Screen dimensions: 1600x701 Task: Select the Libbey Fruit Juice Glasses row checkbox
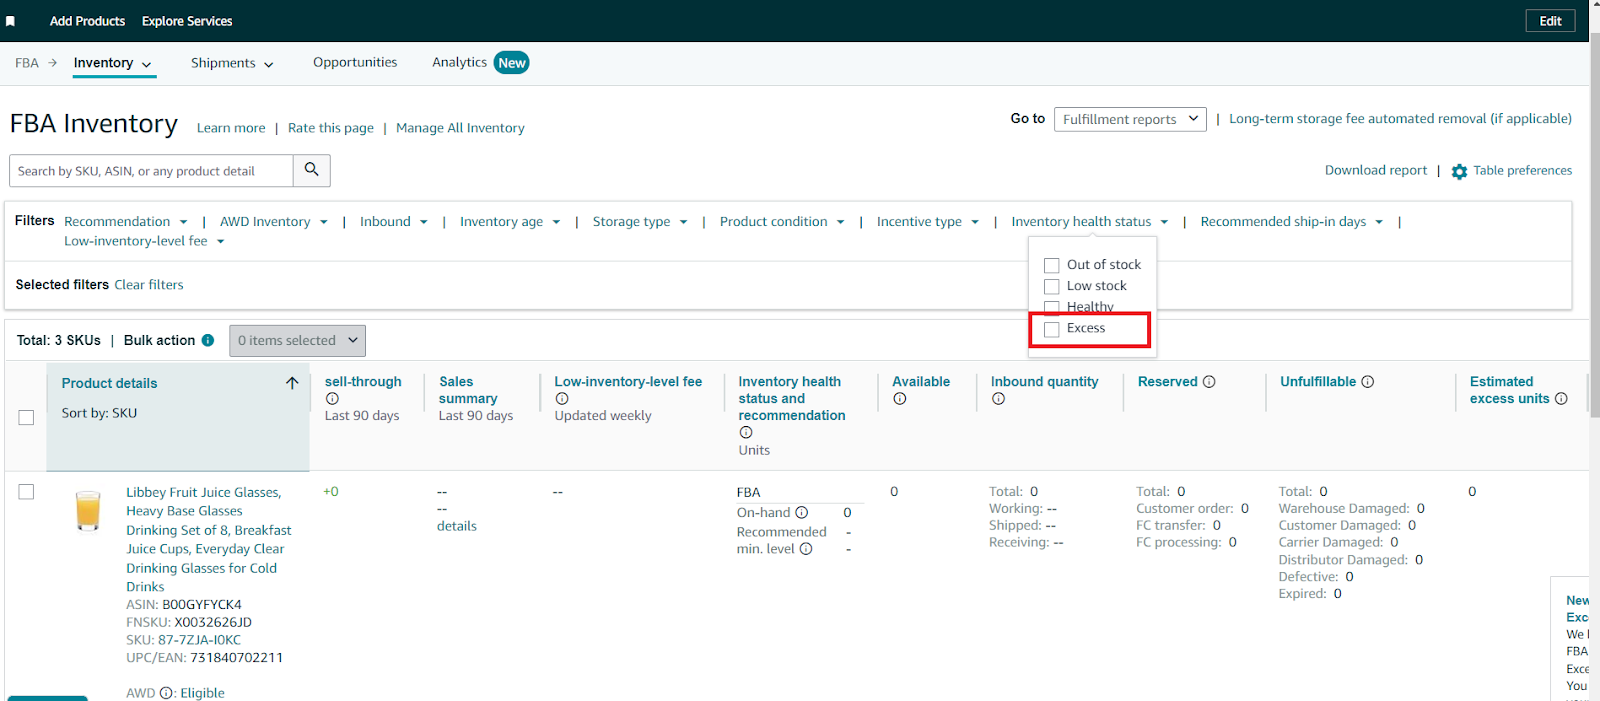(27, 492)
